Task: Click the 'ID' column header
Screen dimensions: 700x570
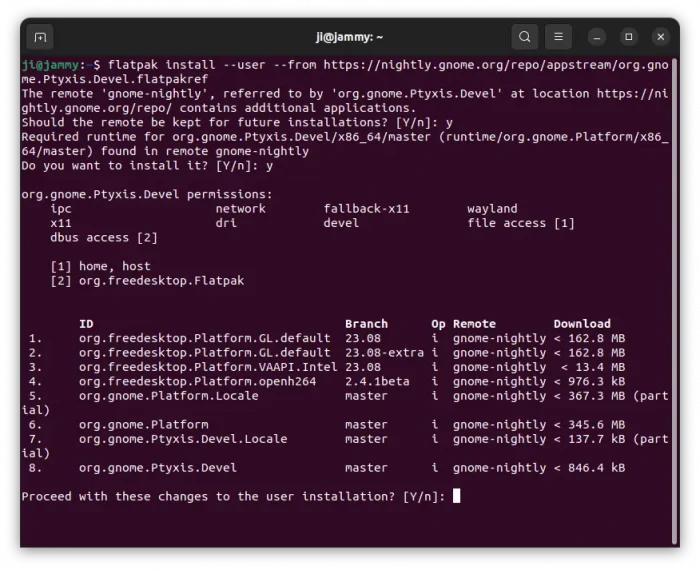Action: coord(86,324)
